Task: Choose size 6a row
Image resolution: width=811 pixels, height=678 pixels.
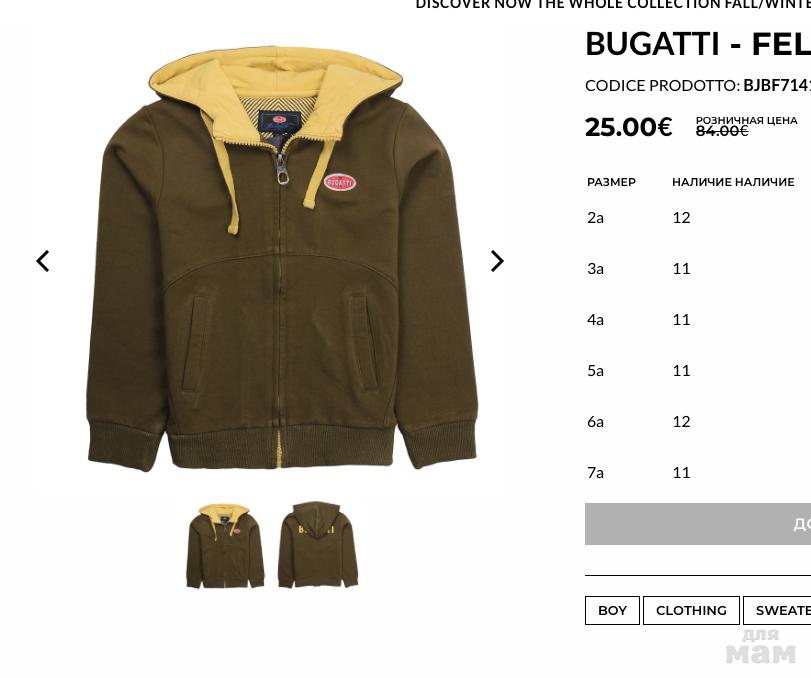Action: pos(698,421)
